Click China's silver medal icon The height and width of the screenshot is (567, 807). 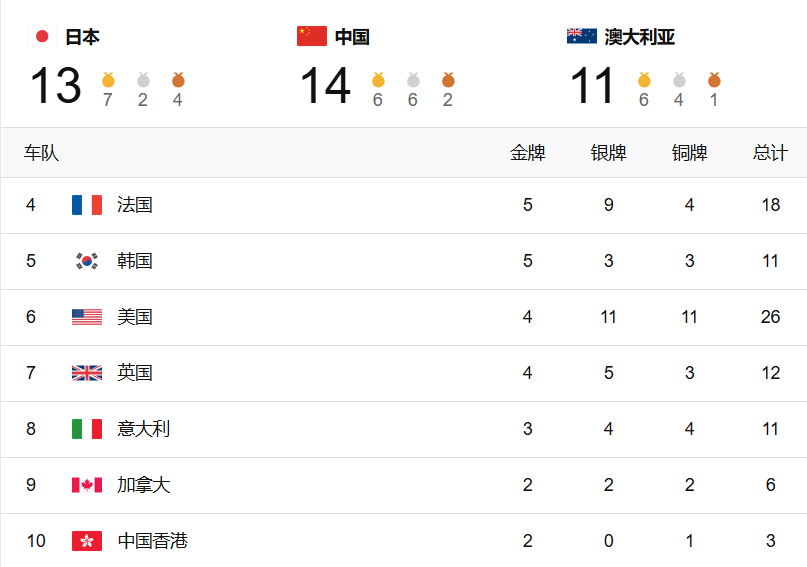[x=413, y=80]
